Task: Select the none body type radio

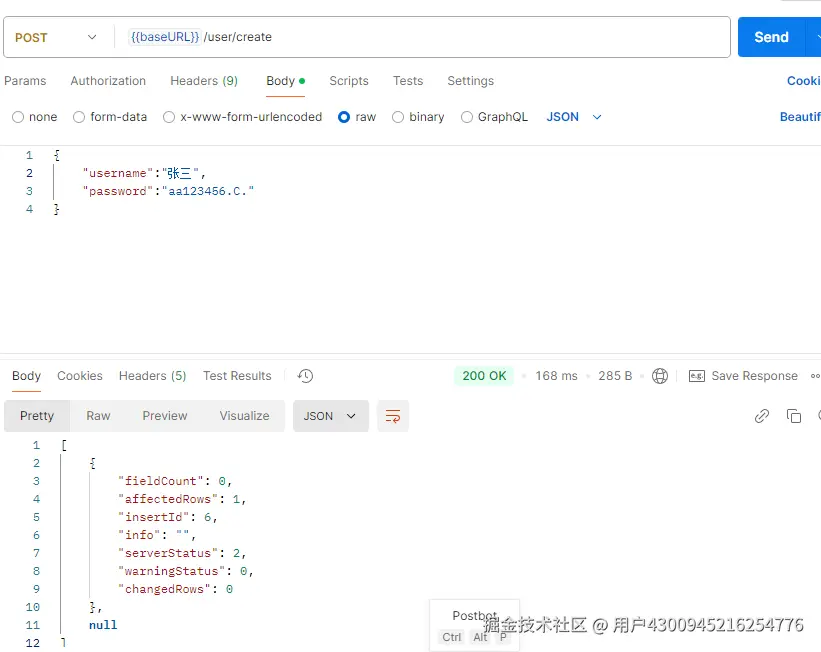Action: point(18,117)
